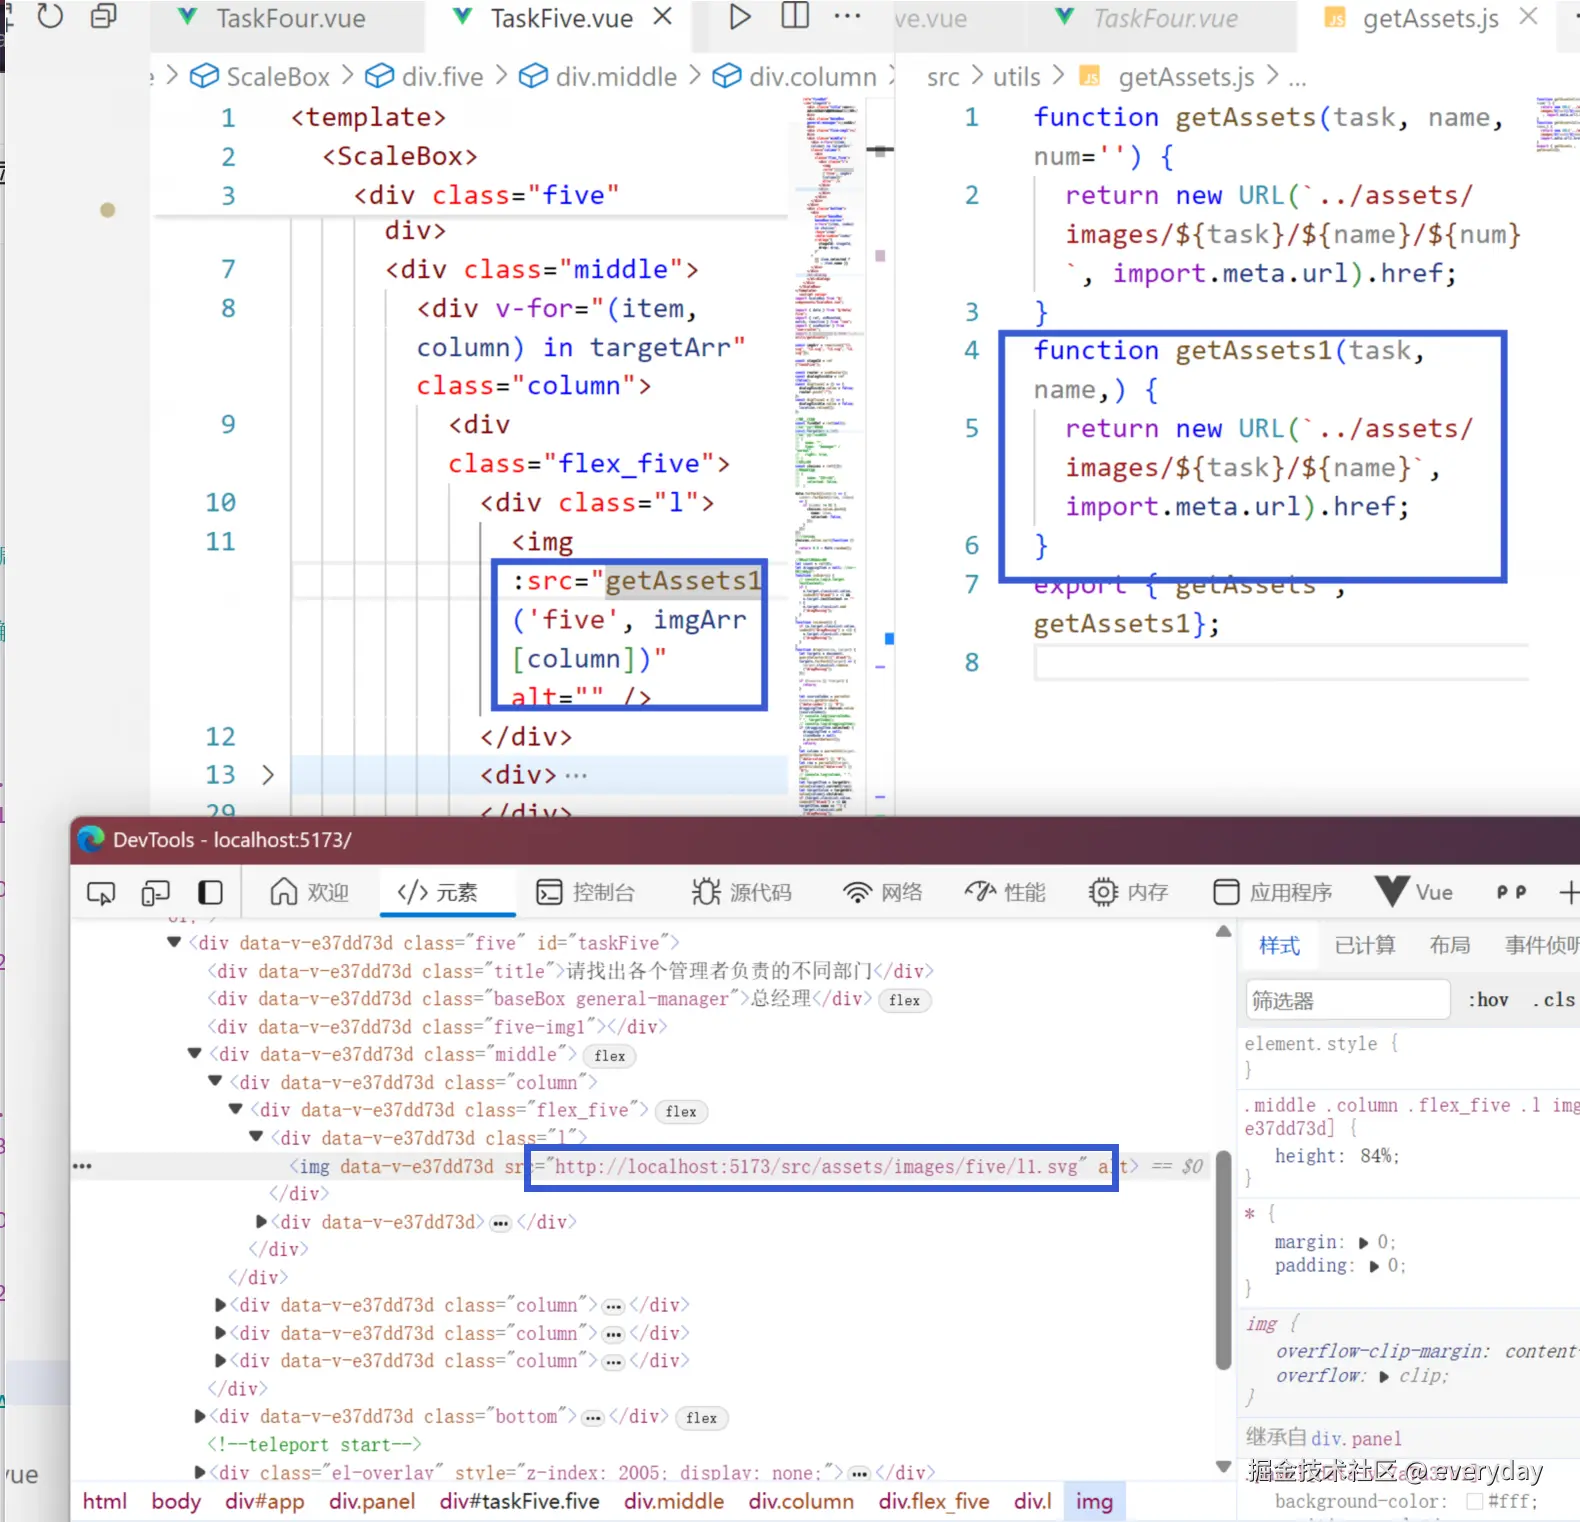The width and height of the screenshot is (1580, 1522).
Task: Select inspect element tool in DevTools
Action: tap(101, 893)
